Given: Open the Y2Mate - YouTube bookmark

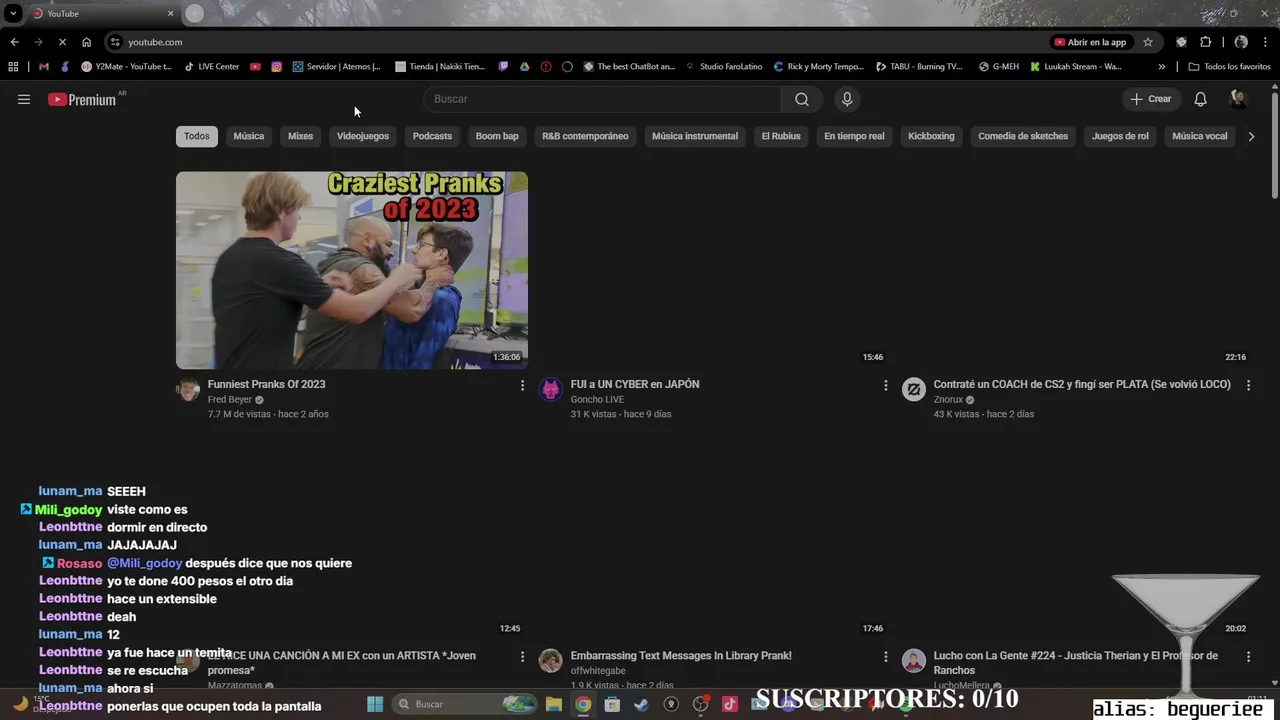Looking at the screenshot, I should 126,67.
